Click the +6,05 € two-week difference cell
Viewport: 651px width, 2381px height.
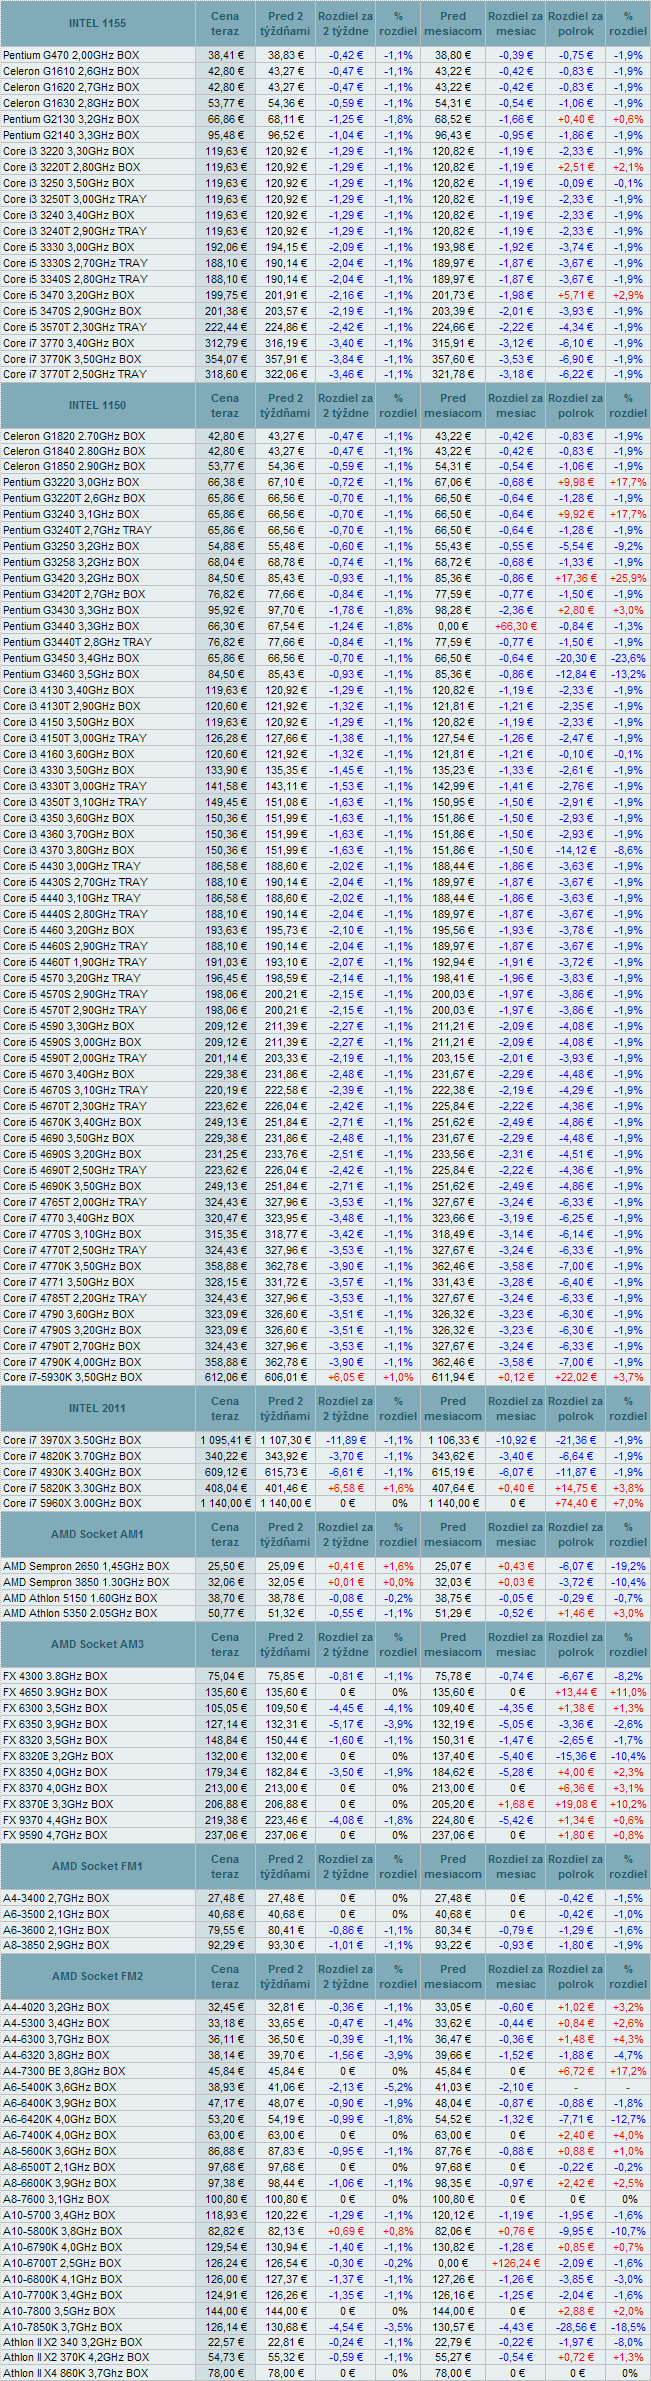(345, 1377)
